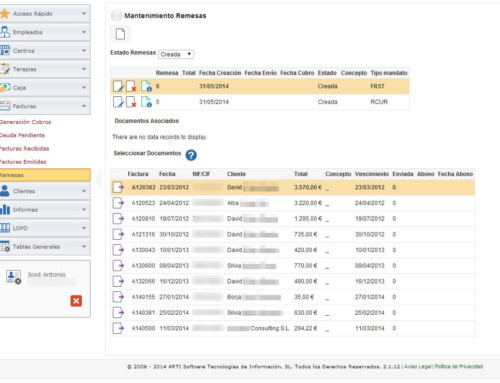The width and height of the screenshot is (500, 383).
Task: Click the 294,22 € total amount
Action: click(305, 328)
